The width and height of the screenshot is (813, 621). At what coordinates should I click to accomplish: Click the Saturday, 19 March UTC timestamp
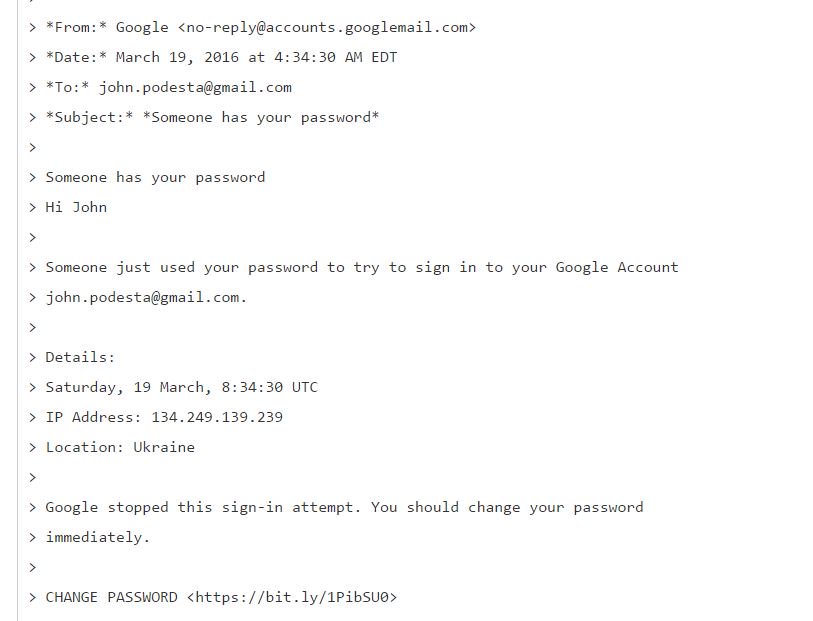point(181,387)
